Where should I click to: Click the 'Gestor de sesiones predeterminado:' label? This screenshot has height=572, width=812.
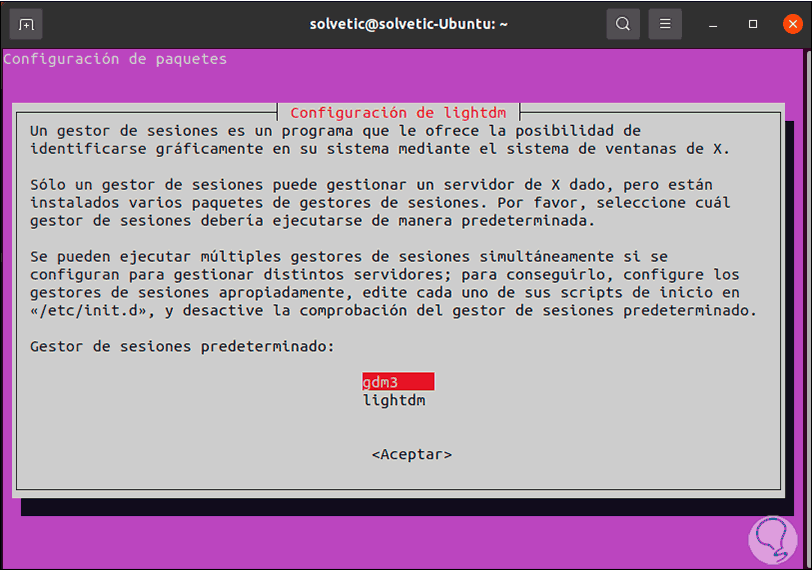click(182, 346)
